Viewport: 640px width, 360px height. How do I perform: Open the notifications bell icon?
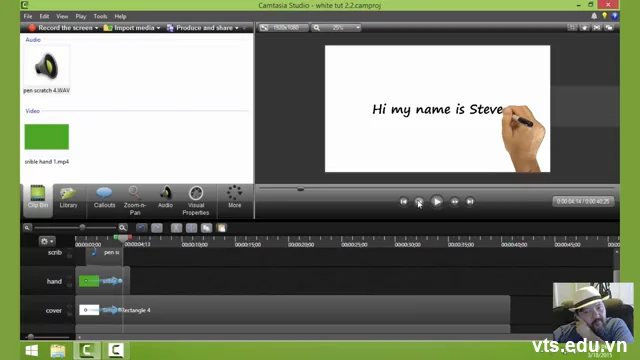tap(594, 16)
